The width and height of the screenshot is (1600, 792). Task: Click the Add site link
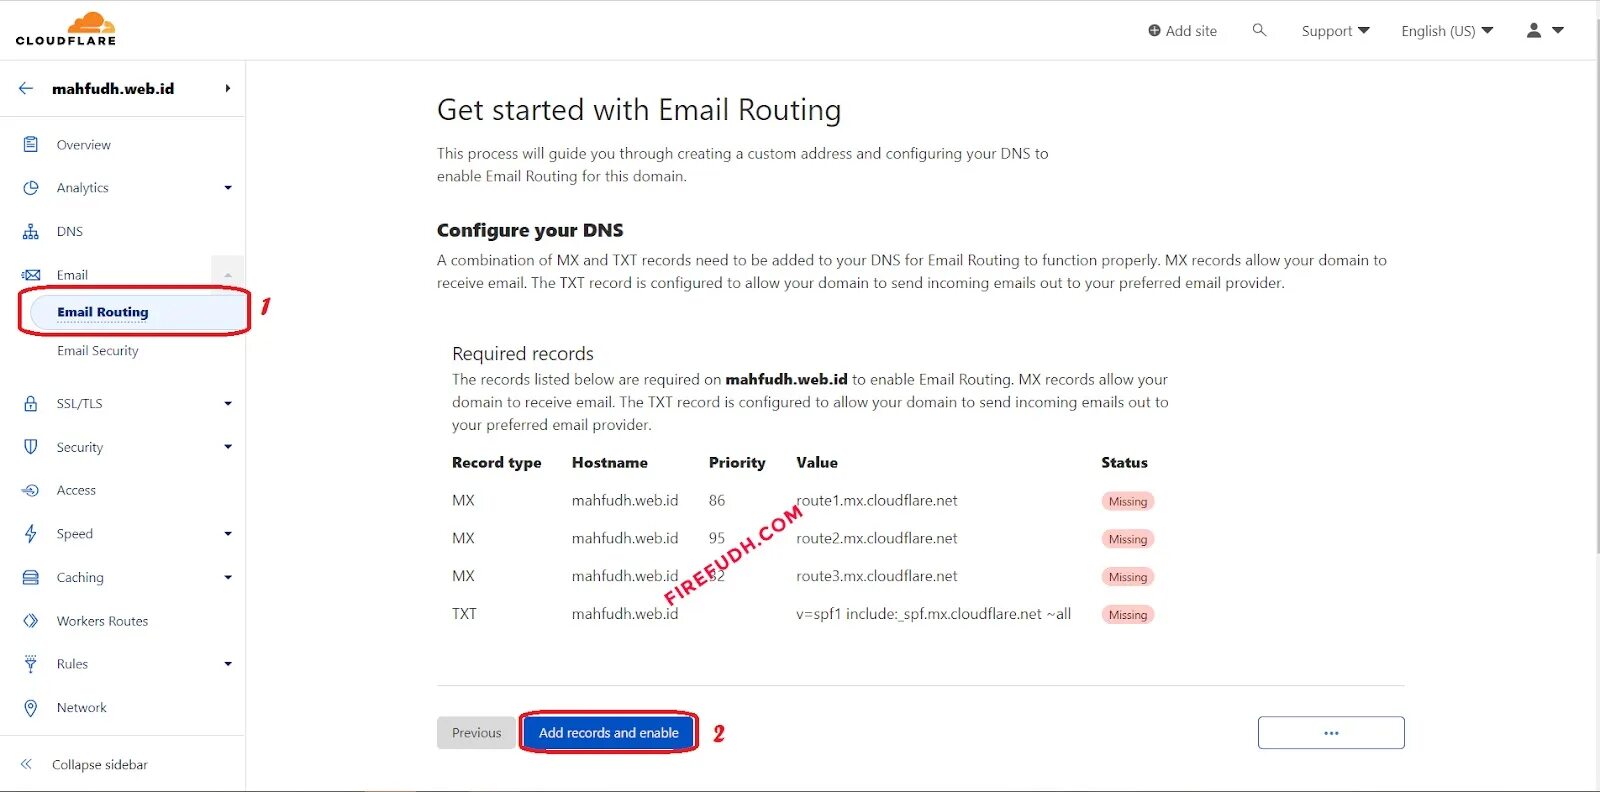tap(1183, 31)
